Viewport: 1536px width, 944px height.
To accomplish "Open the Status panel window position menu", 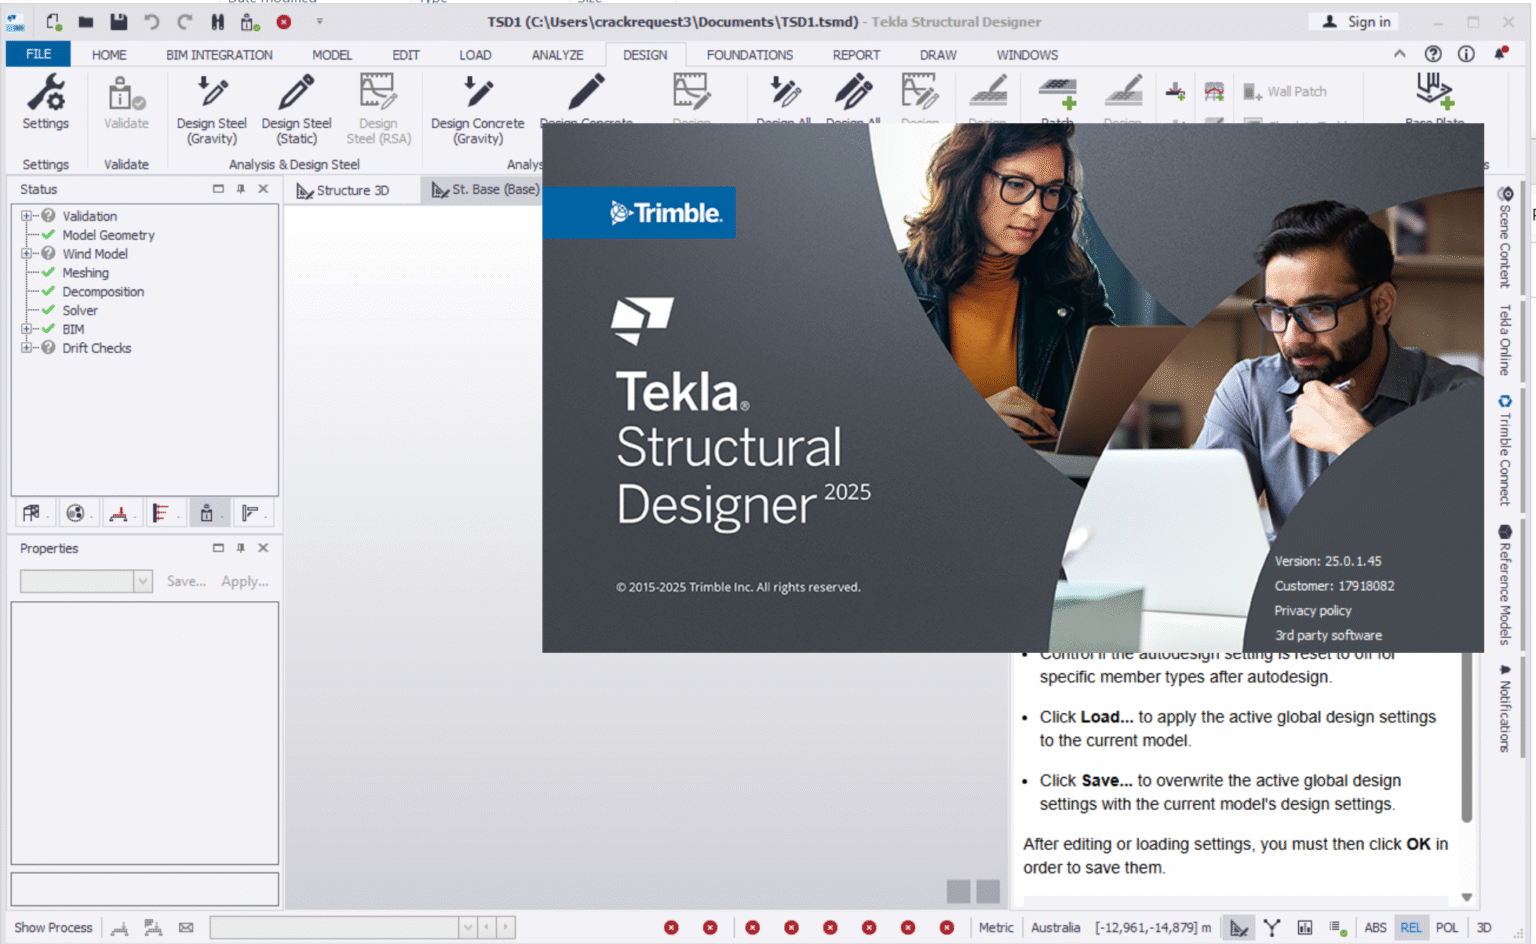I will tap(218, 189).
